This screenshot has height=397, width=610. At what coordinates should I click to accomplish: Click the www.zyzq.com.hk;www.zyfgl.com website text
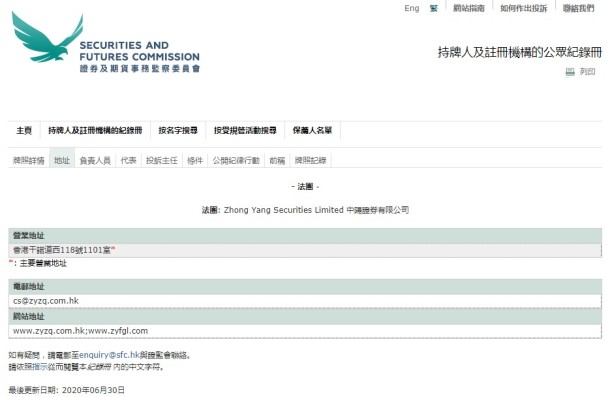point(81,331)
